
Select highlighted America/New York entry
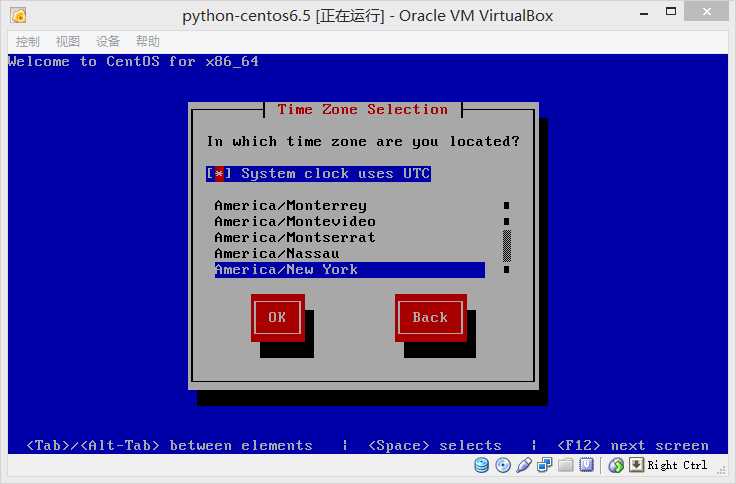[x=349, y=270]
